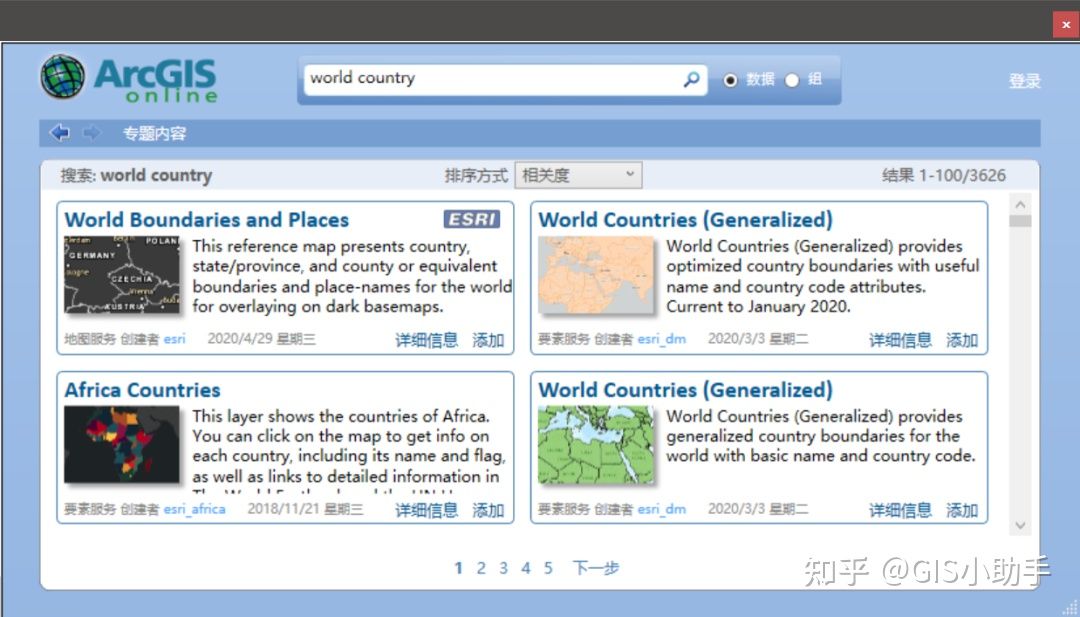This screenshot has width=1080, height=617.
Task: Go to results page 4
Action: pos(526,568)
